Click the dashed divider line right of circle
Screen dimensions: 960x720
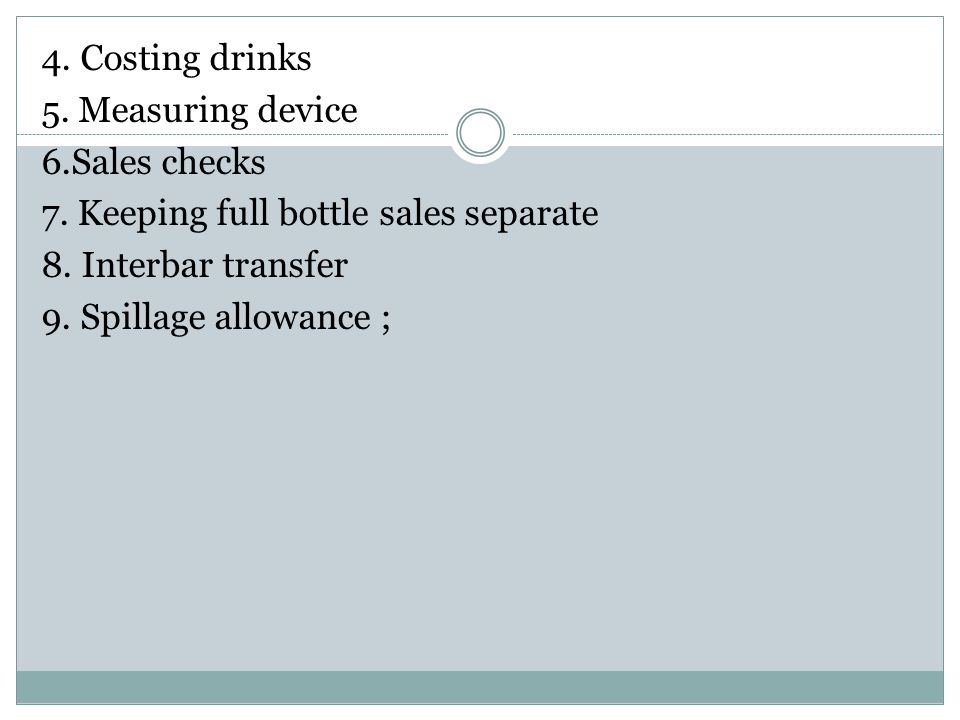coord(728,134)
